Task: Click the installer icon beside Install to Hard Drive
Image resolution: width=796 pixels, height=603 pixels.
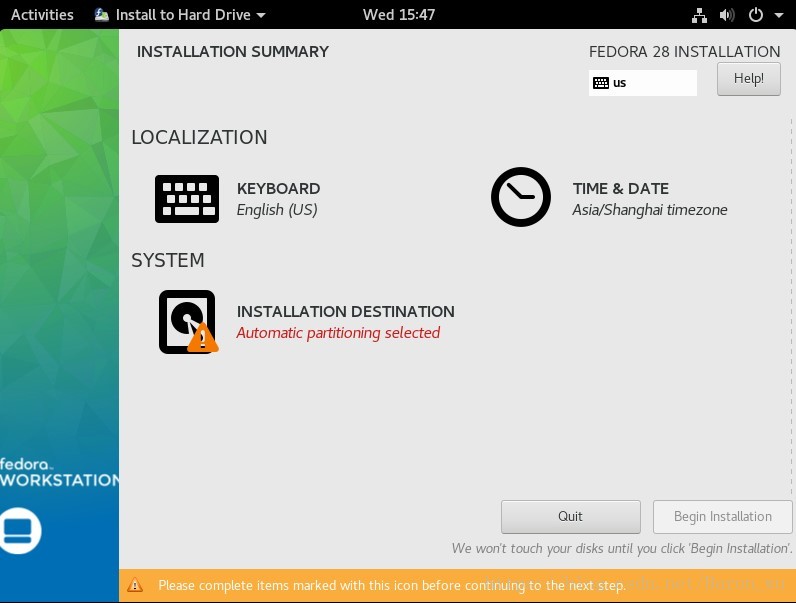Action: (x=102, y=15)
